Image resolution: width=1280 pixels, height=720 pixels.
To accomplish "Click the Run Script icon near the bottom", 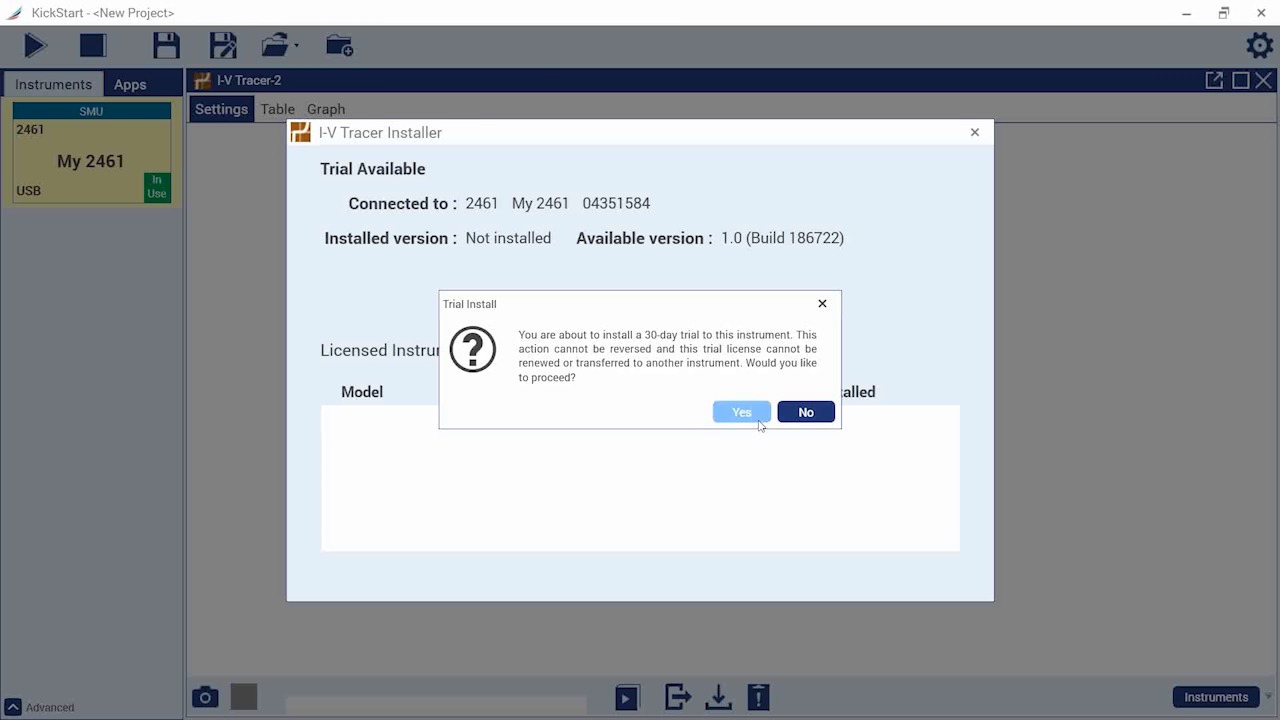I will click(626, 697).
